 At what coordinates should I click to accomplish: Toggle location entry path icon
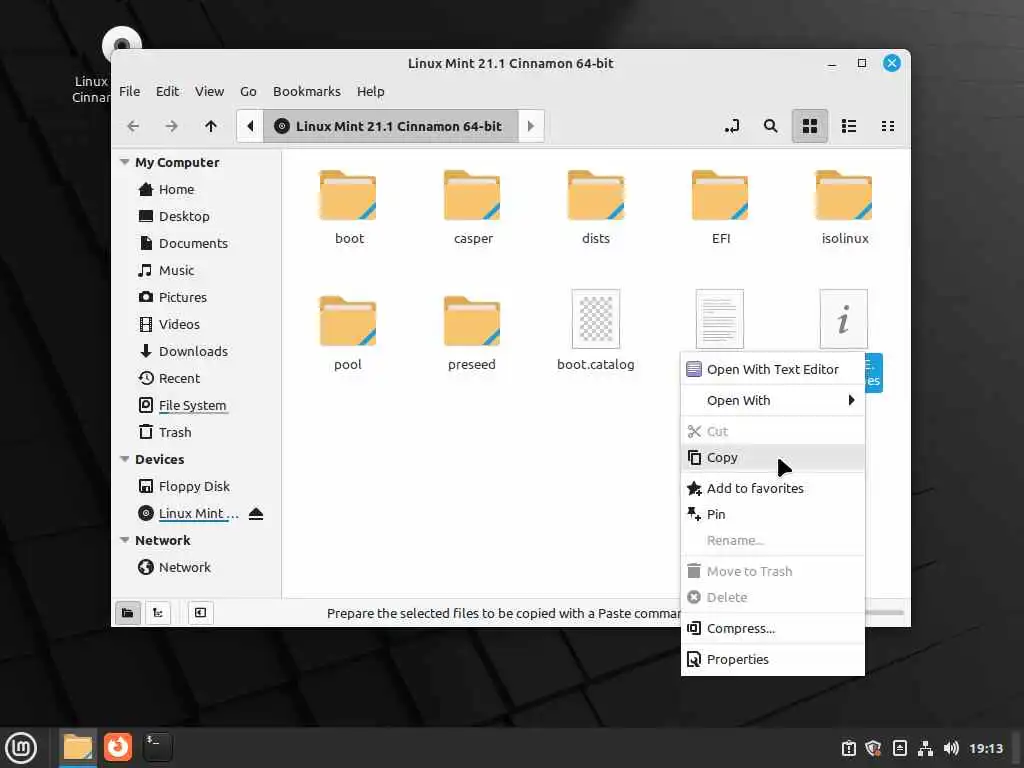tap(732, 126)
